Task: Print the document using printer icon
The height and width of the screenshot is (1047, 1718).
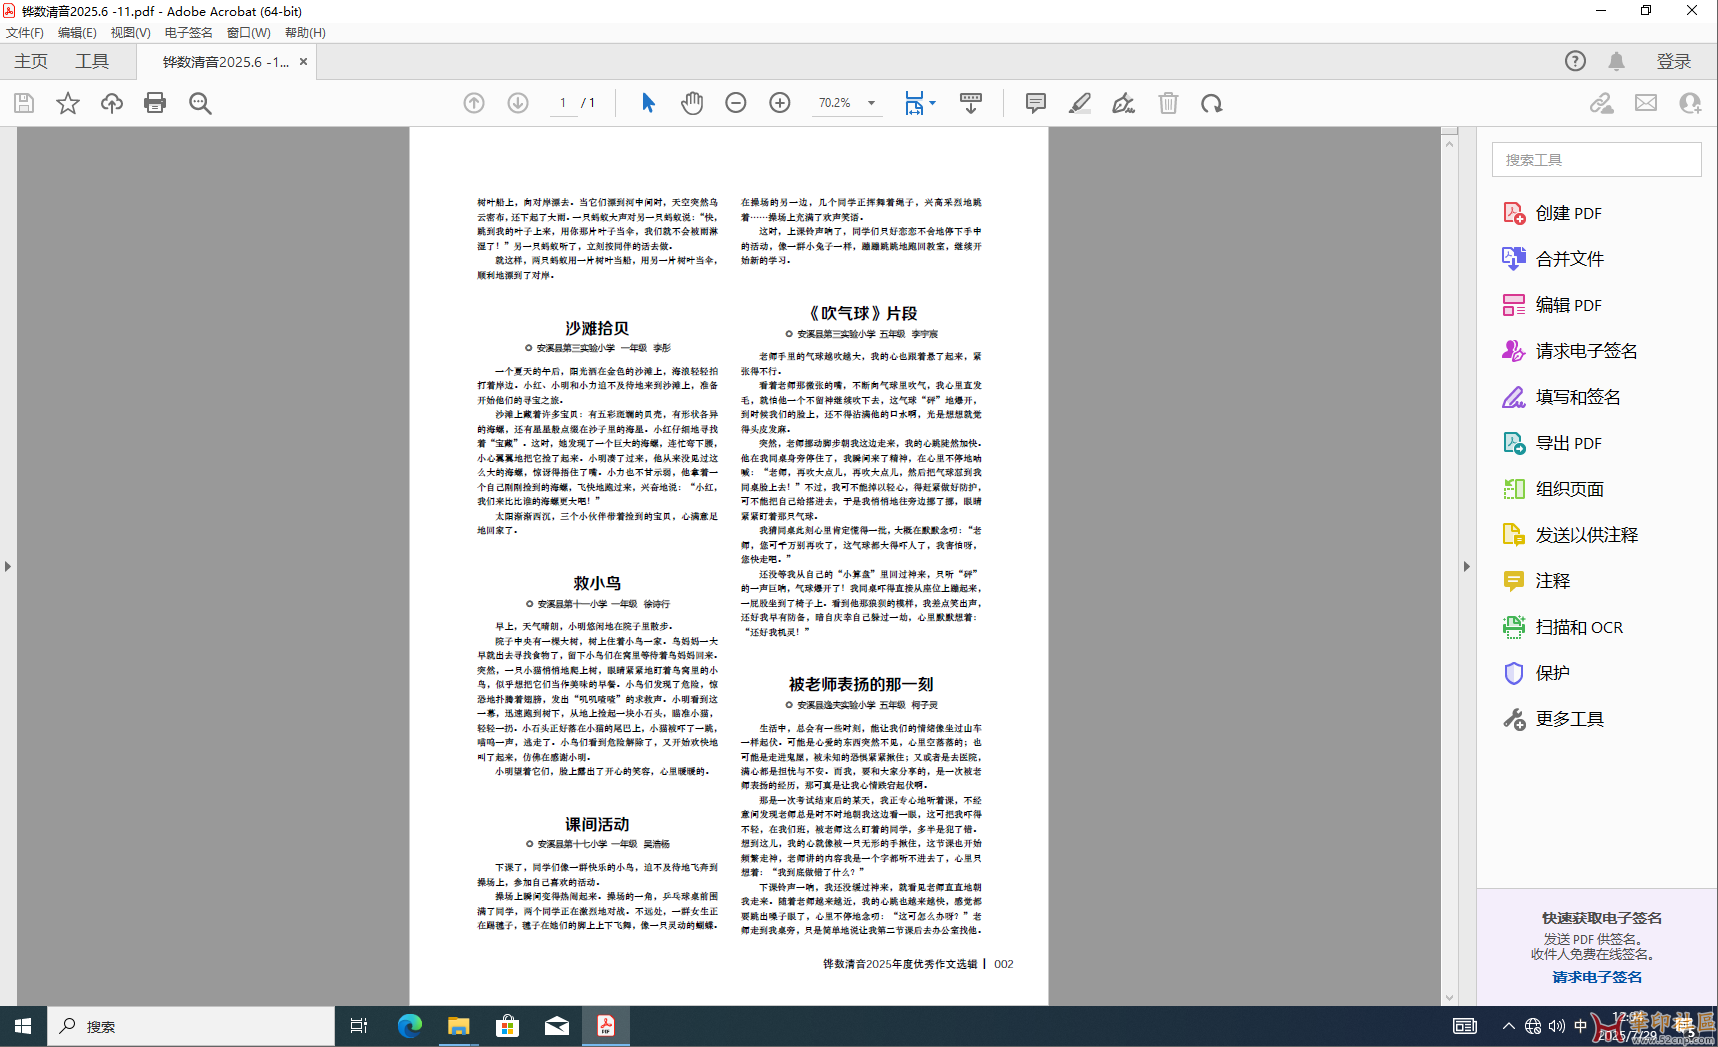Action: click(155, 103)
